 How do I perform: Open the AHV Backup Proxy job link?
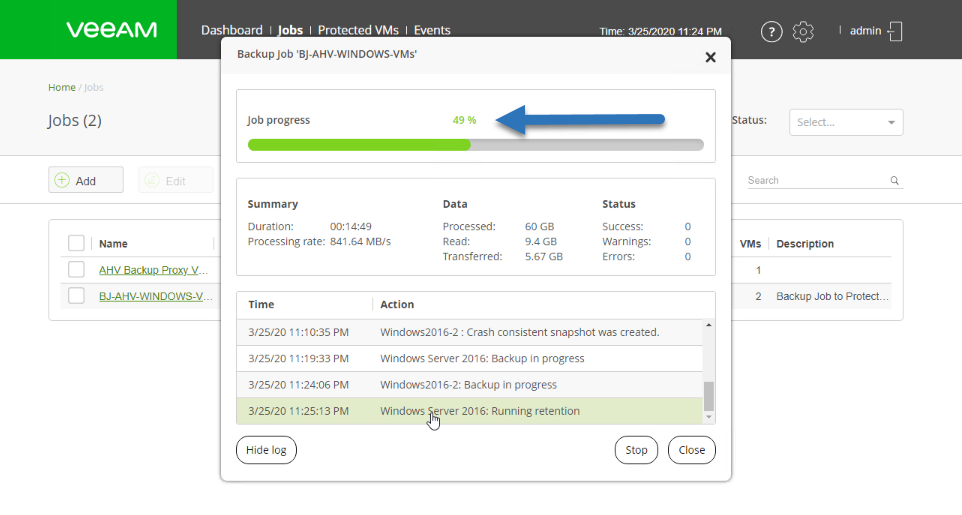(153, 270)
